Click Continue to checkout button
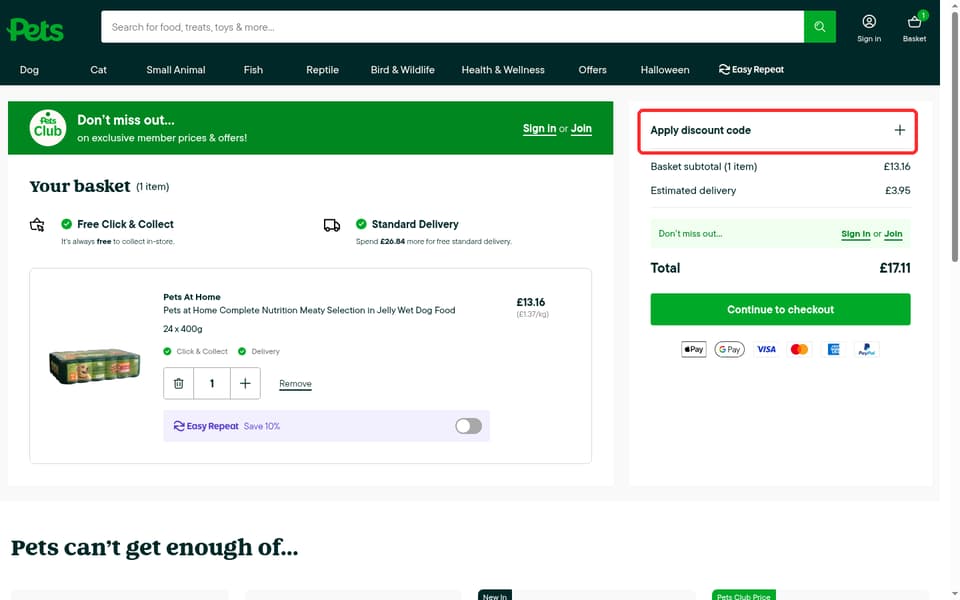 [780, 309]
